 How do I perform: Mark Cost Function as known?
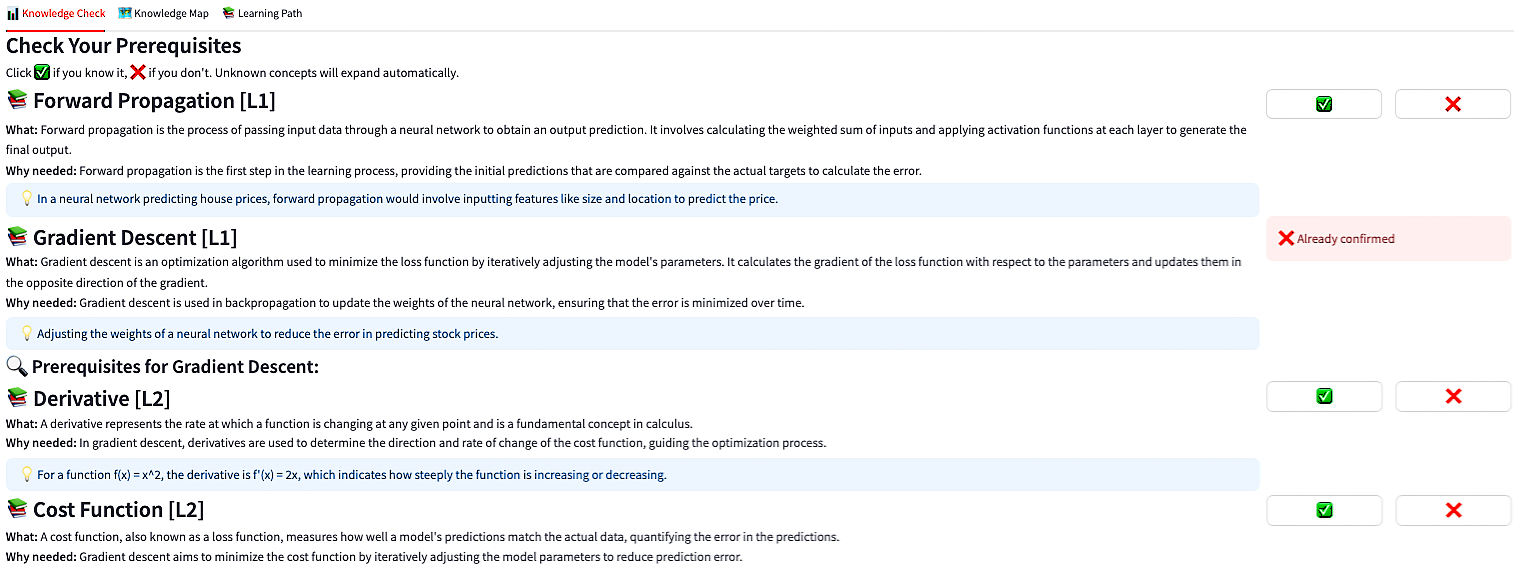[x=1323, y=510]
